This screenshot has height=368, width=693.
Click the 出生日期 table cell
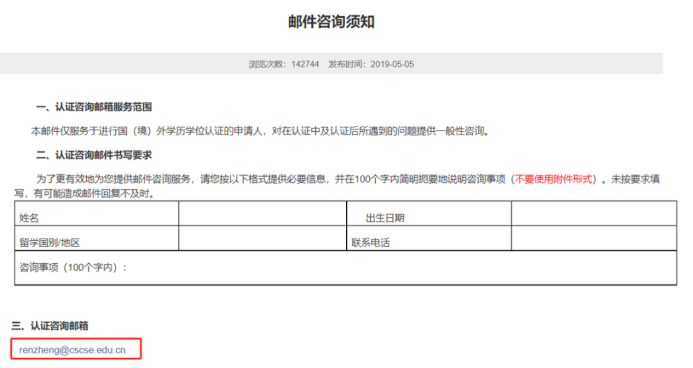(x=429, y=213)
